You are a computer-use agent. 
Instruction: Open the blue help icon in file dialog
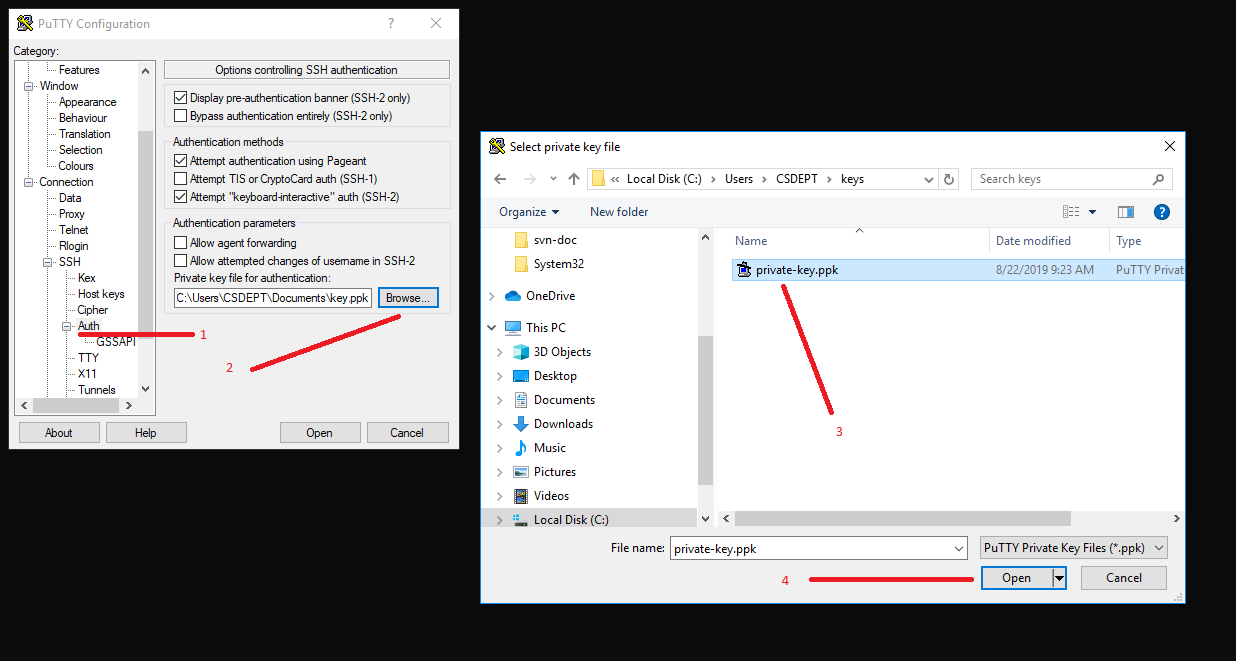pos(1162,212)
